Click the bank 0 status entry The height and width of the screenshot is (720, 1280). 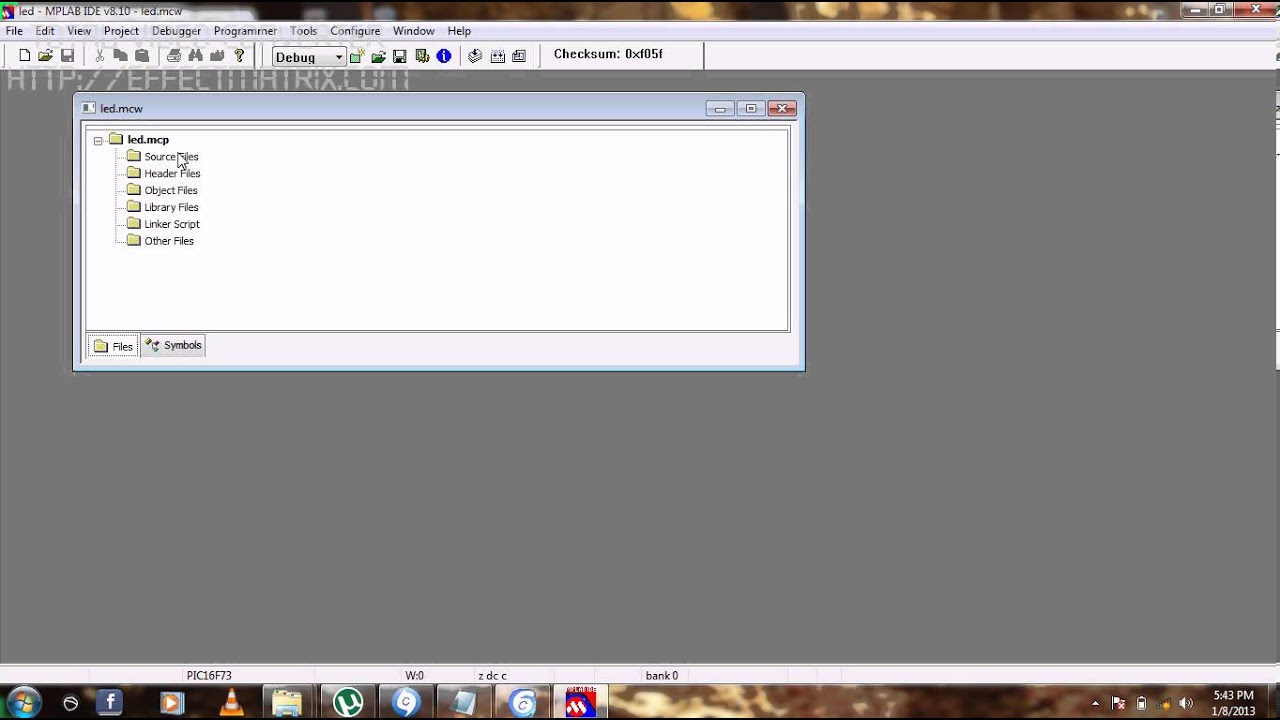[662, 676]
